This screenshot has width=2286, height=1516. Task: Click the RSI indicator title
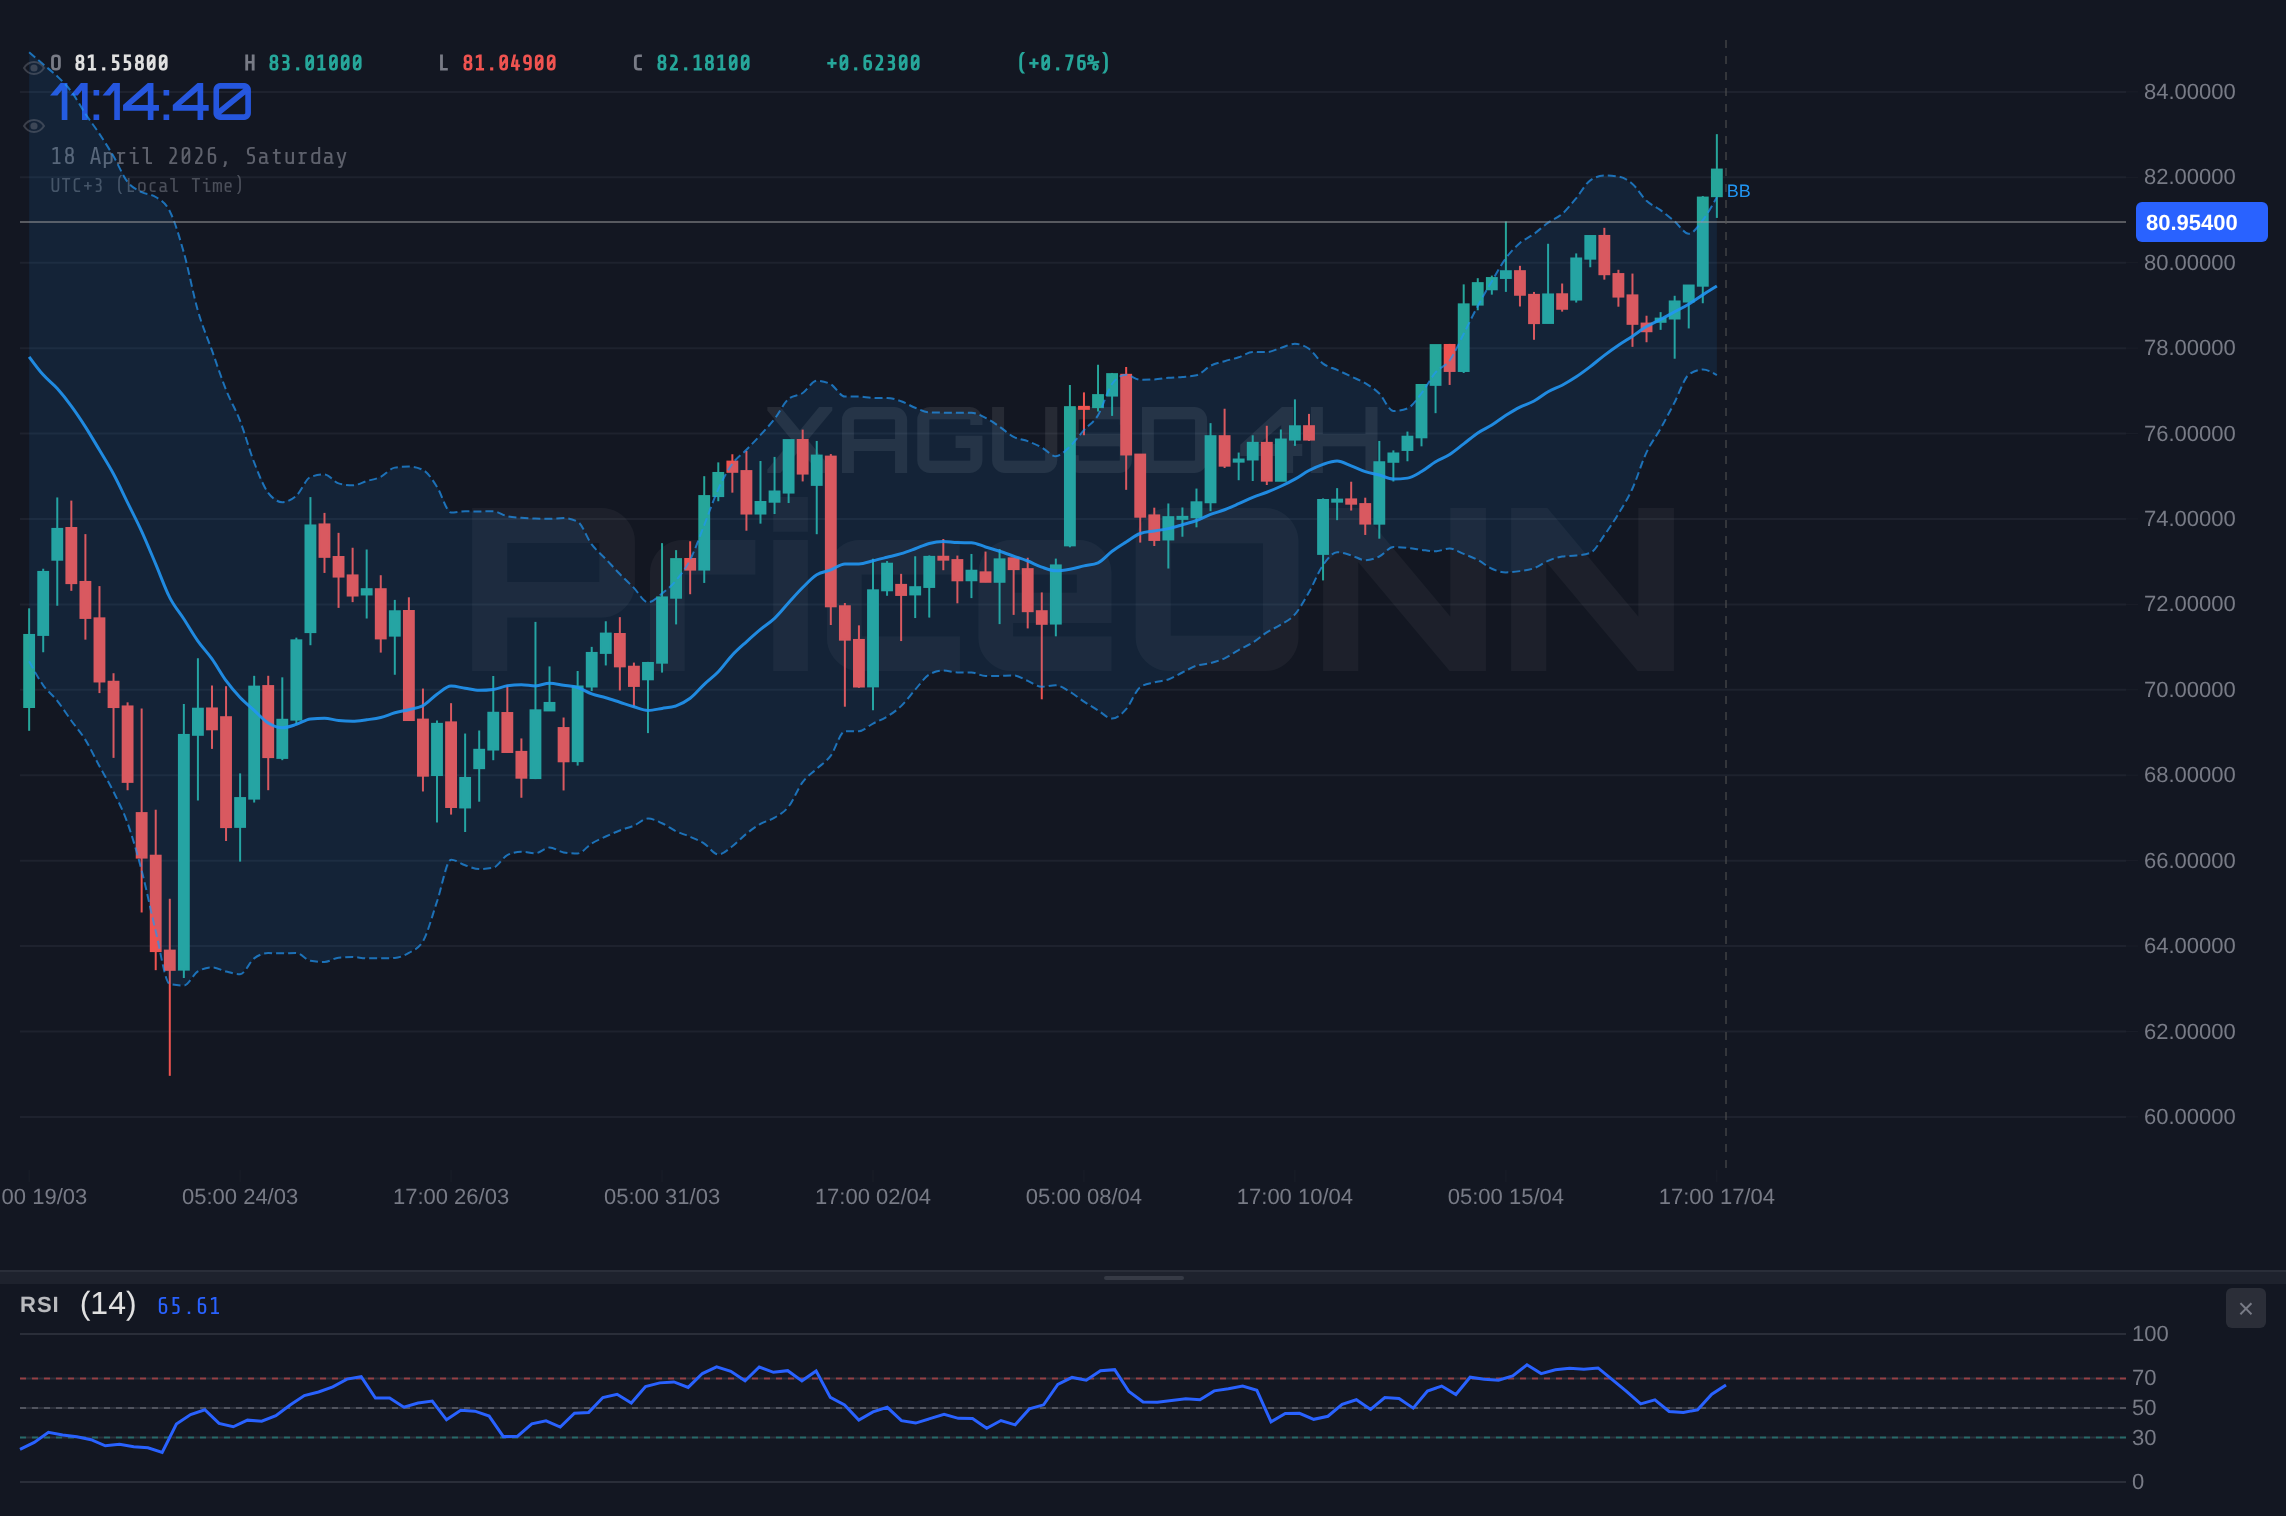(x=39, y=1305)
